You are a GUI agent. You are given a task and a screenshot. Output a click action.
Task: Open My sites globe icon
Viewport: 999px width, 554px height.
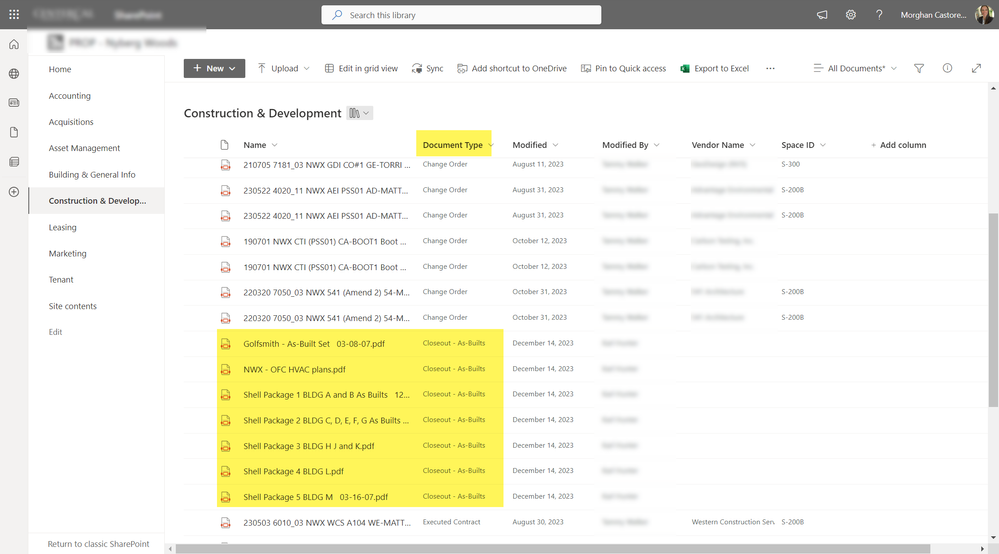pos(14,74)
